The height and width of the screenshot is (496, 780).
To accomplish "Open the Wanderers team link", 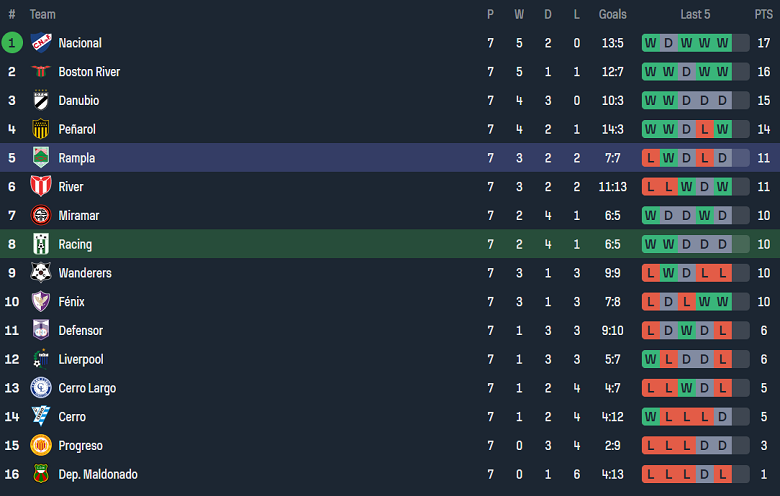I will click(85, 273).
